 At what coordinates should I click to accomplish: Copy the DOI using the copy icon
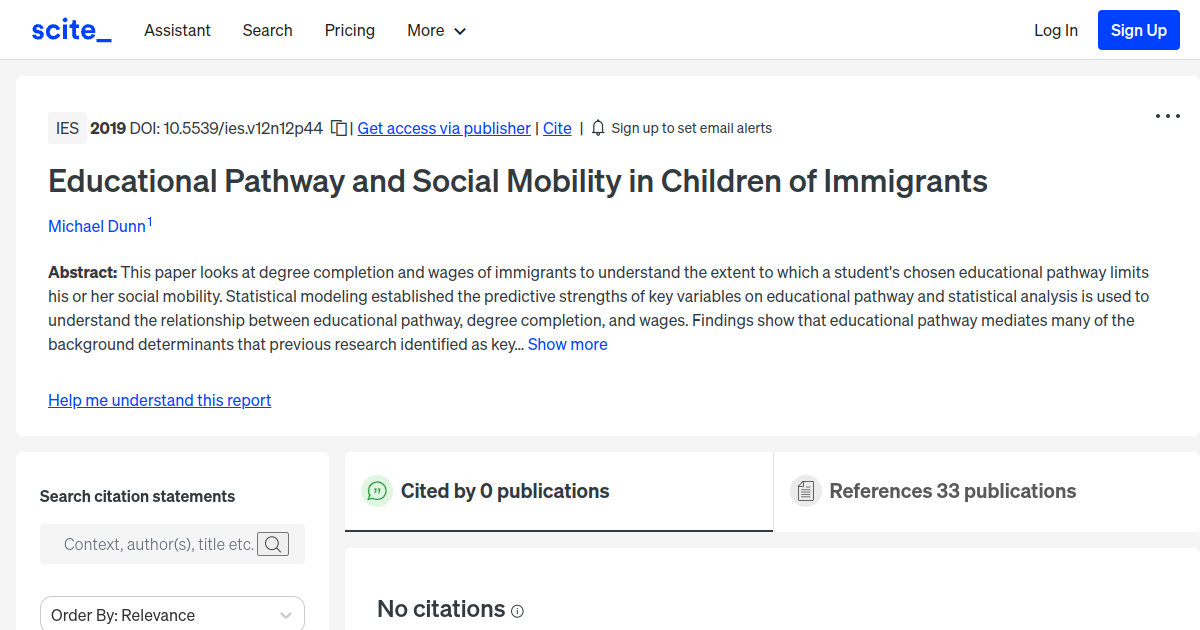pyautogui.click(x=338, y=128)
